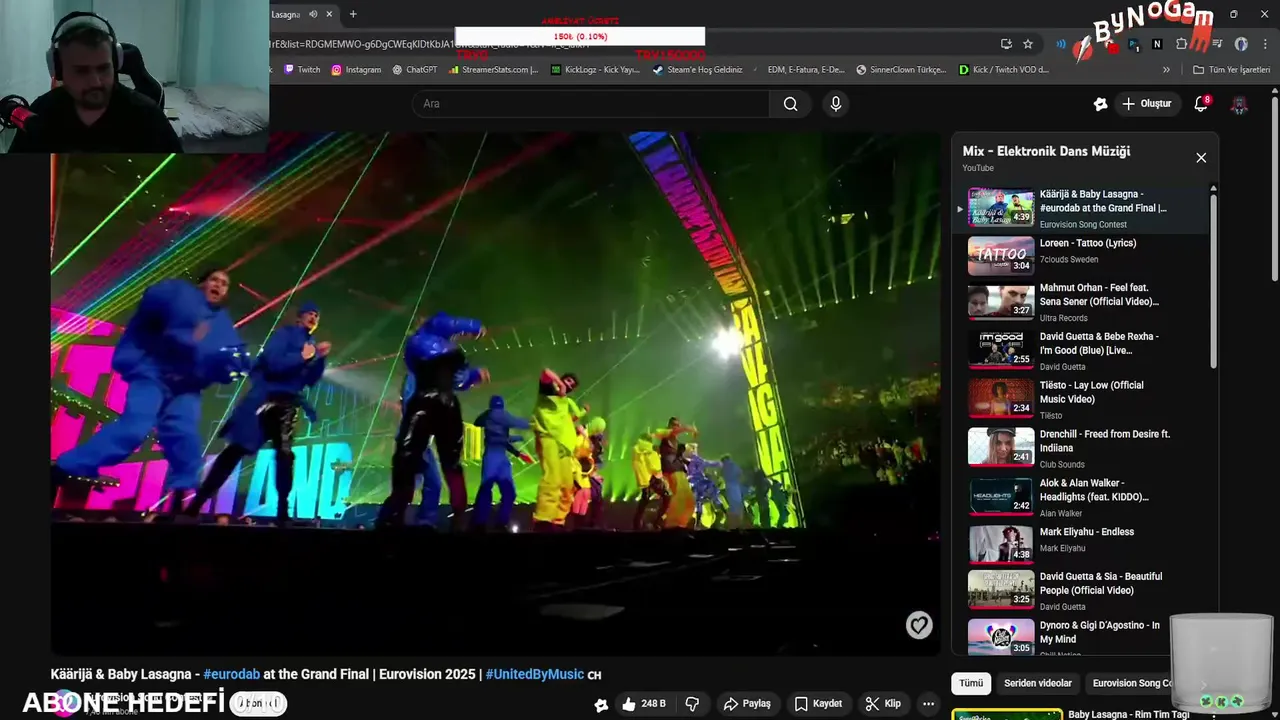Open the SinnerClown Türkçe bookmark

[901, 70]
